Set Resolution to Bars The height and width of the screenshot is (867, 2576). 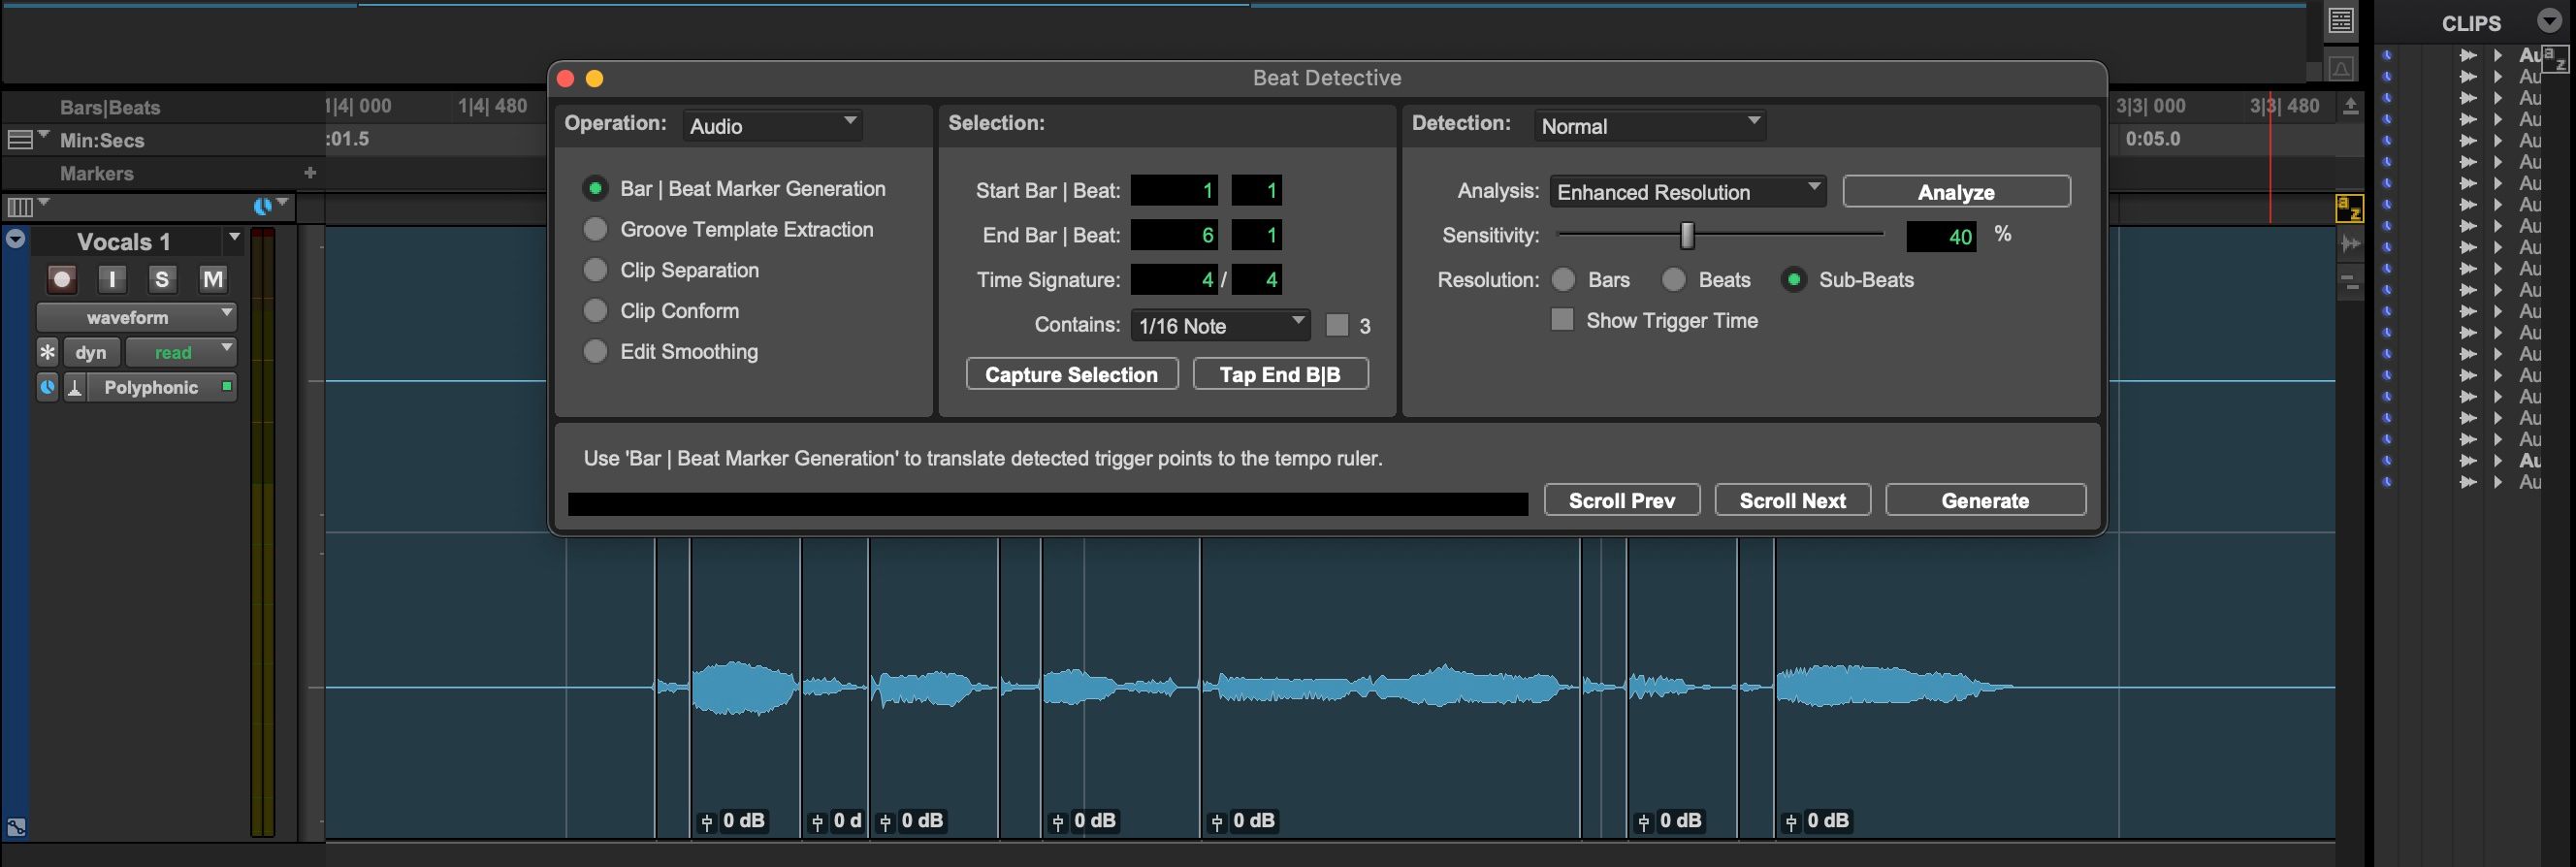pos(1563,280)
